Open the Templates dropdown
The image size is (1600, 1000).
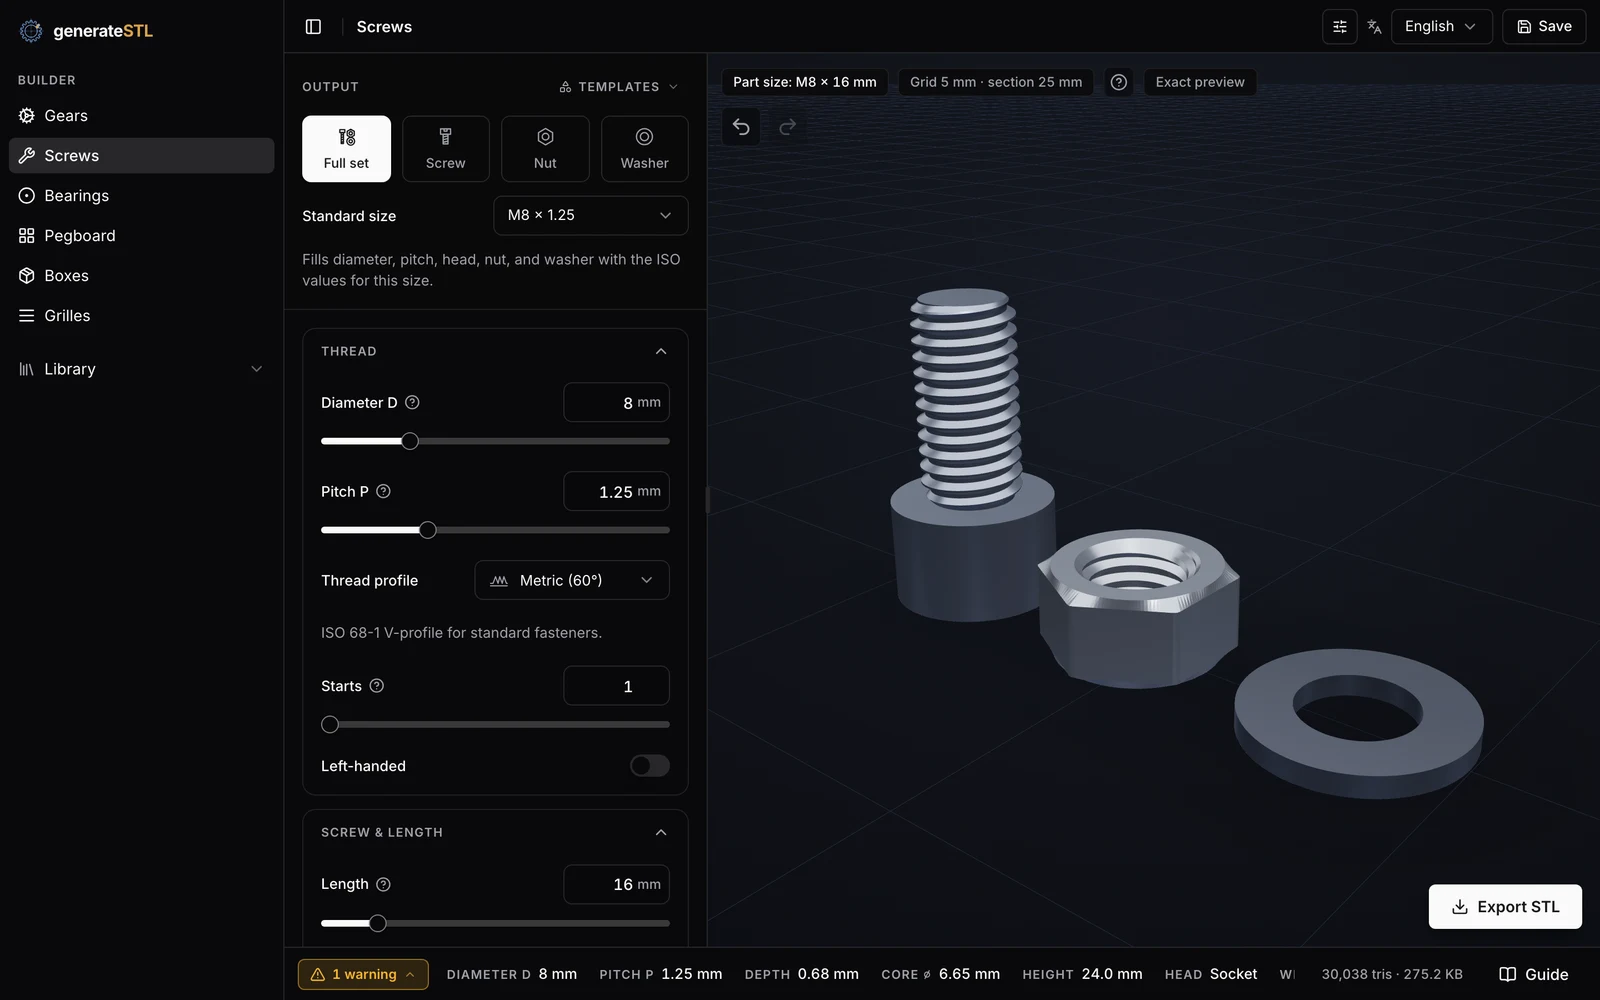(619, 87)
